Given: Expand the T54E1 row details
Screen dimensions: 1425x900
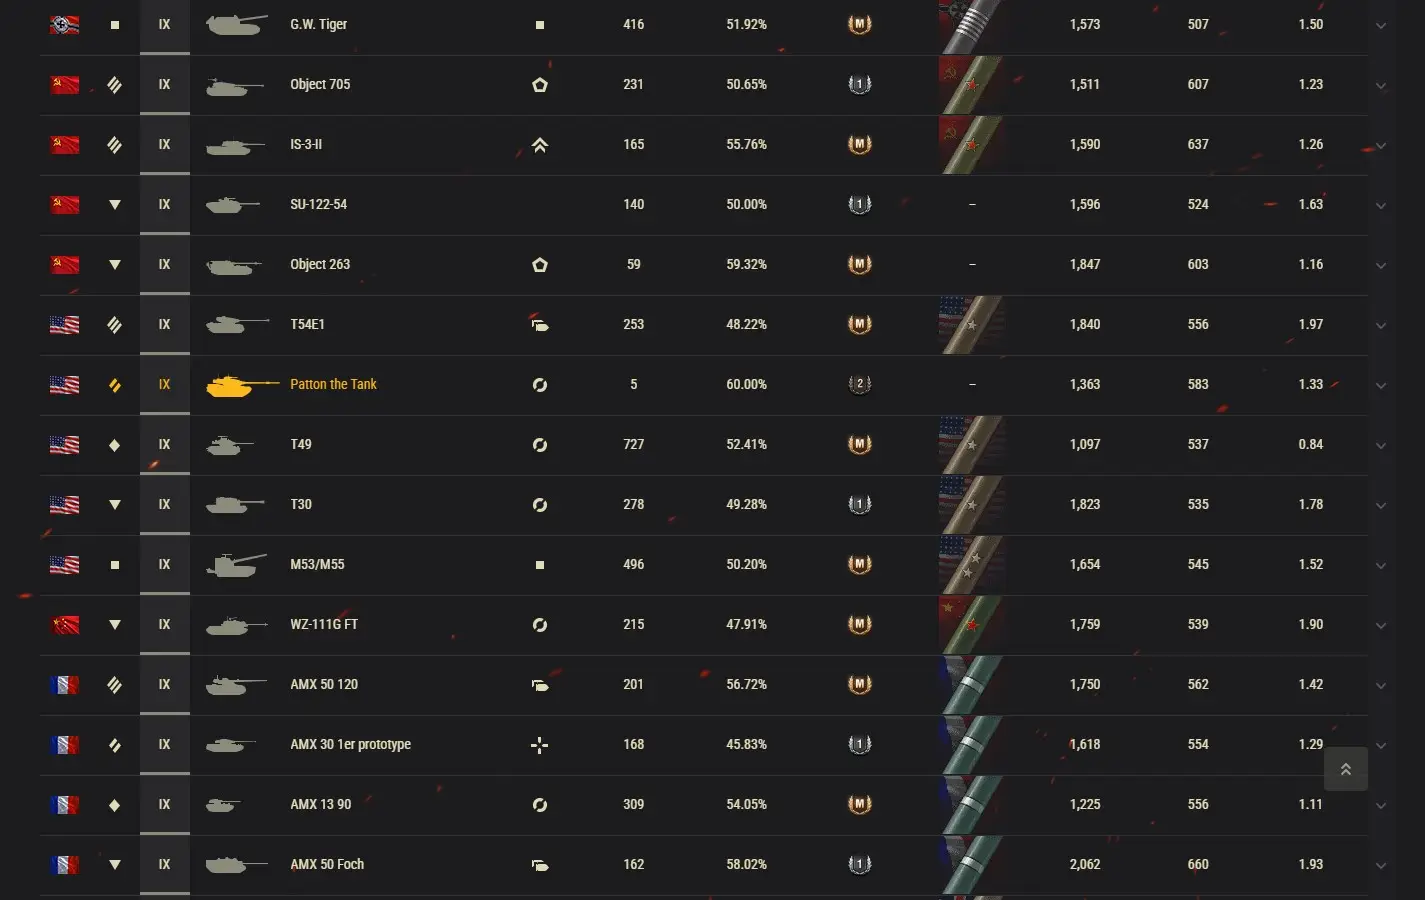Looking at the screenshot, I should click(x=1380, y=325).
